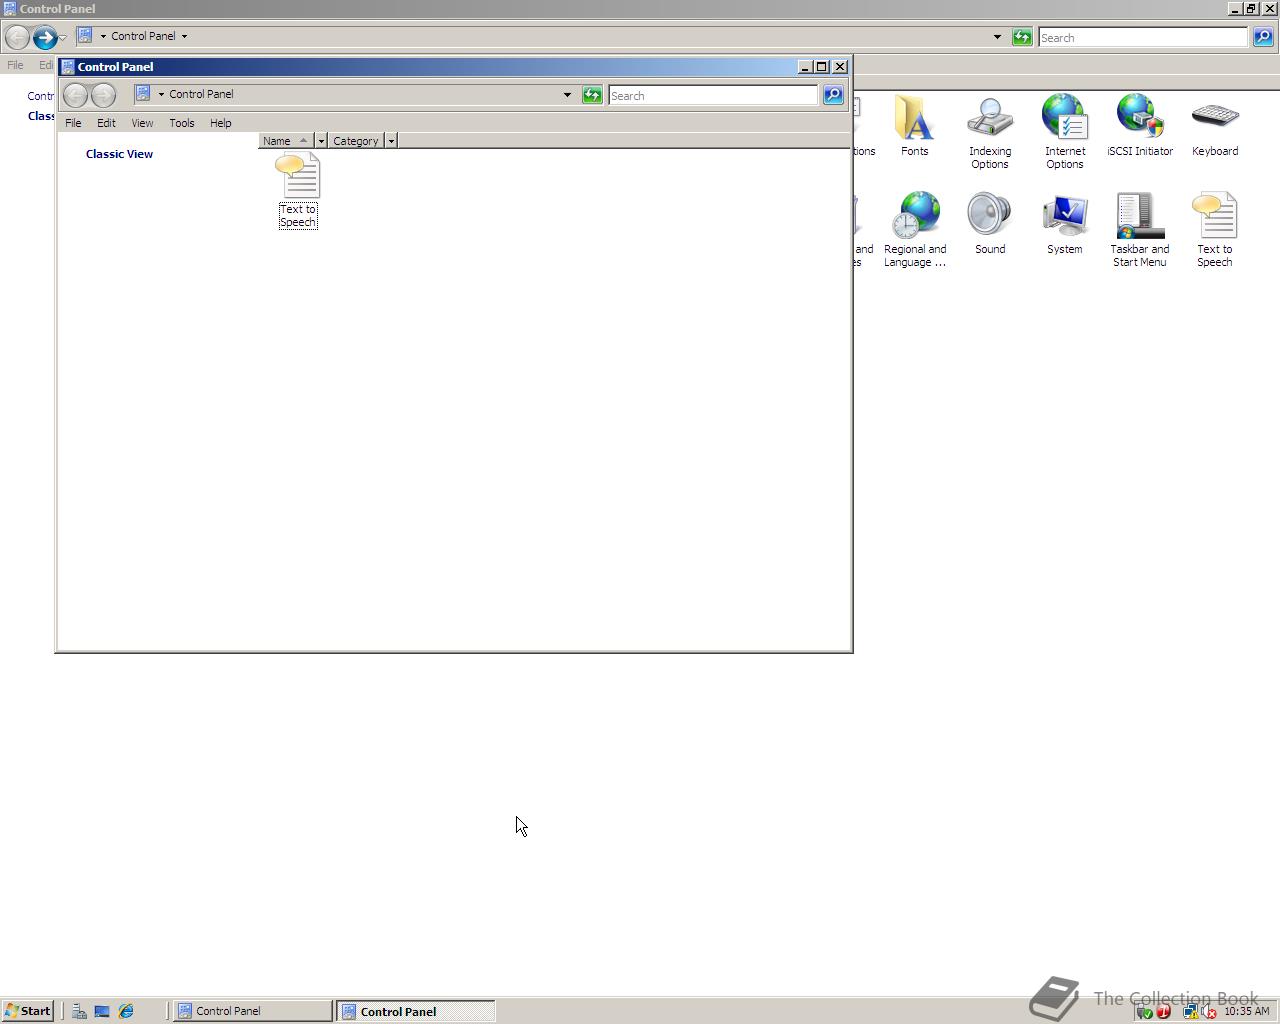Click Control Panel text in front address bar
The height and width of the screenshot is (1024, 1280).
click(201, 94)
